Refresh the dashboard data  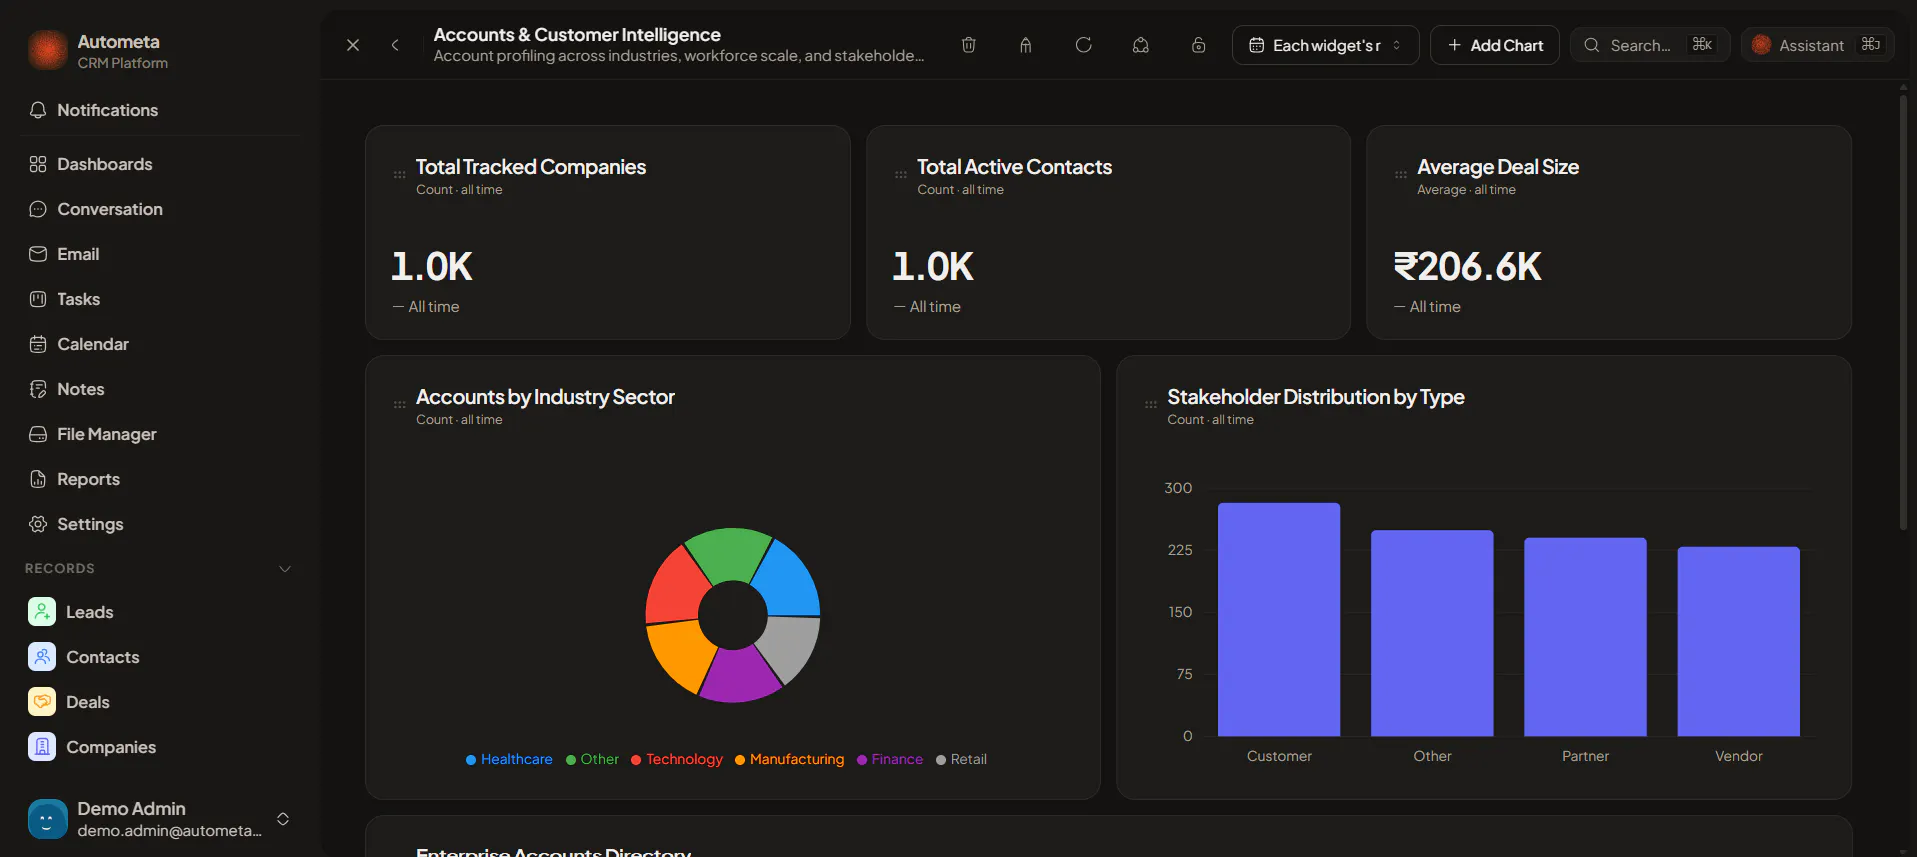click(x=1083, y=45)
